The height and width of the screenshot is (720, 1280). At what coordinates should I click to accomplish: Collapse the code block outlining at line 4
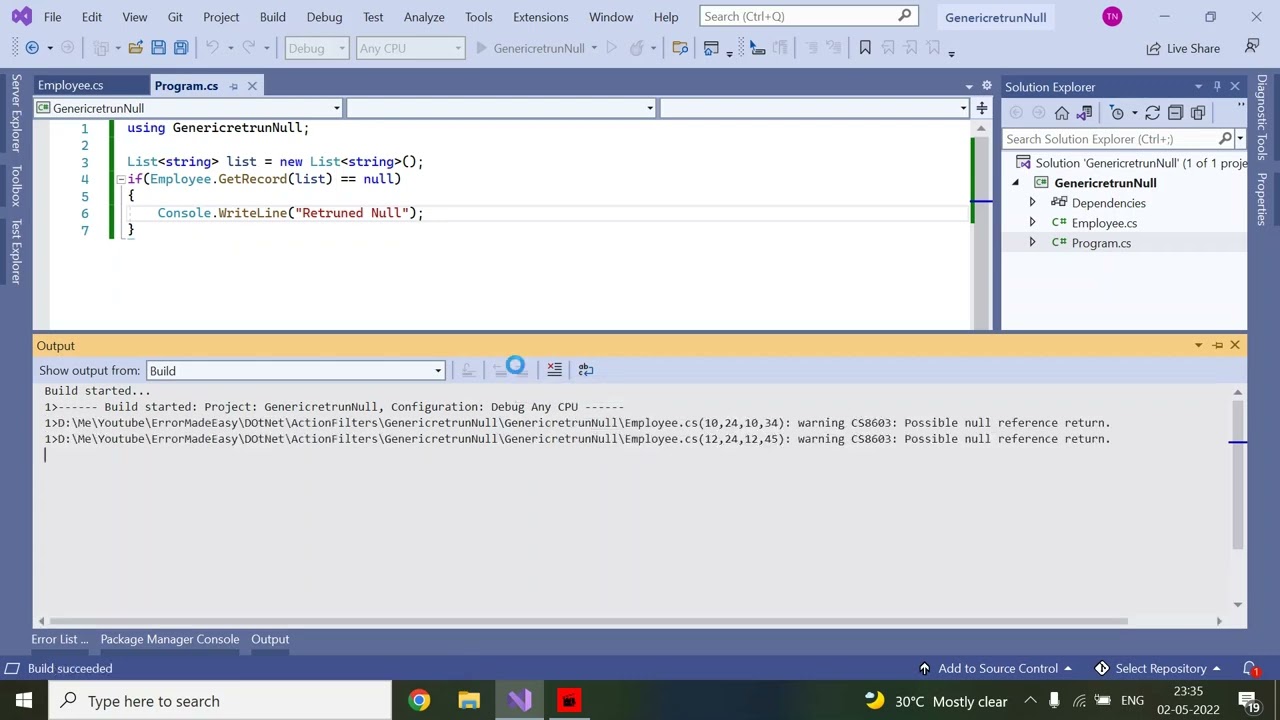pos(120,179)
